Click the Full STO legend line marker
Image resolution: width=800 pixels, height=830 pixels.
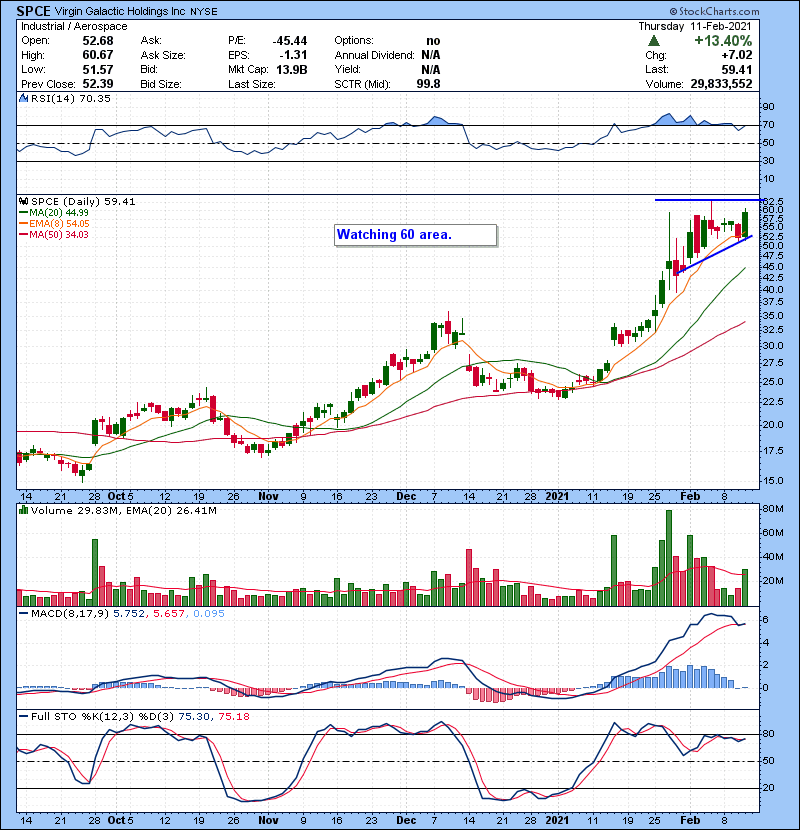(x=23, y=717)
